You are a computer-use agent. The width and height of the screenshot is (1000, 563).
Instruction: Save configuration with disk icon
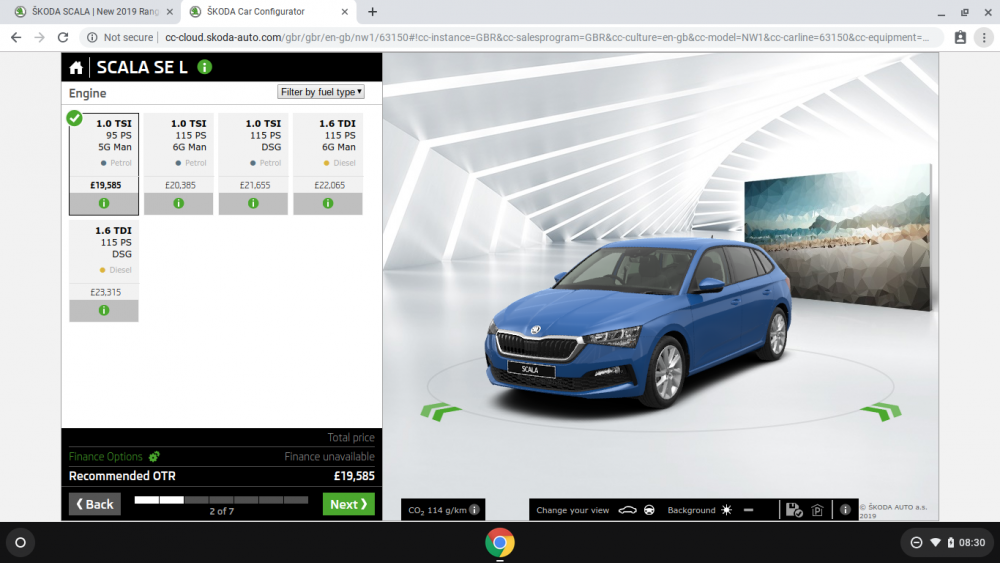pyautogui.click(x=794, y=510)
